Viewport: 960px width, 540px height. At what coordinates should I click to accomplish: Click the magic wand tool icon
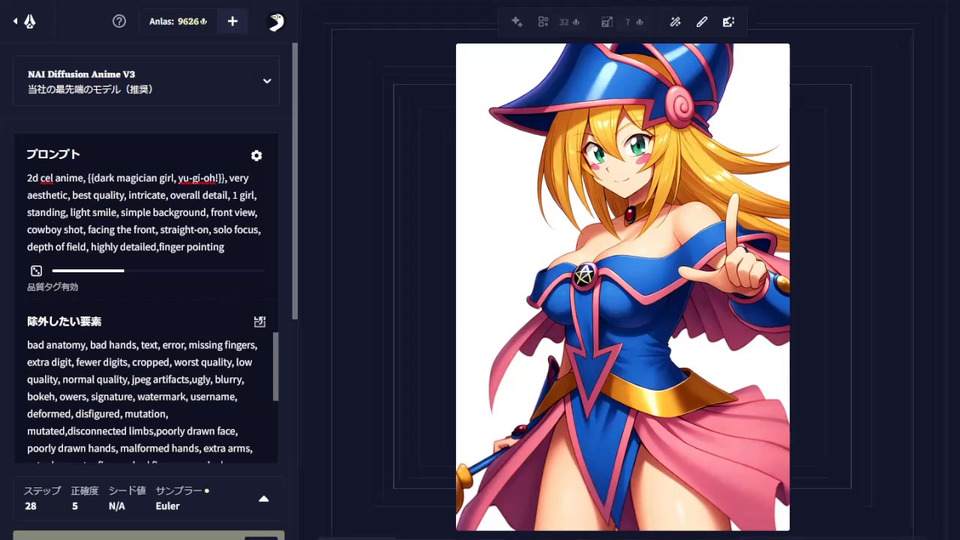click(x=675, y=22)
